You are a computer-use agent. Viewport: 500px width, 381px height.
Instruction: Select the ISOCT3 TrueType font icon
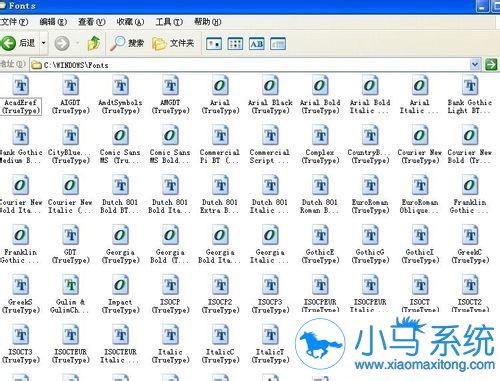point(21,335)
